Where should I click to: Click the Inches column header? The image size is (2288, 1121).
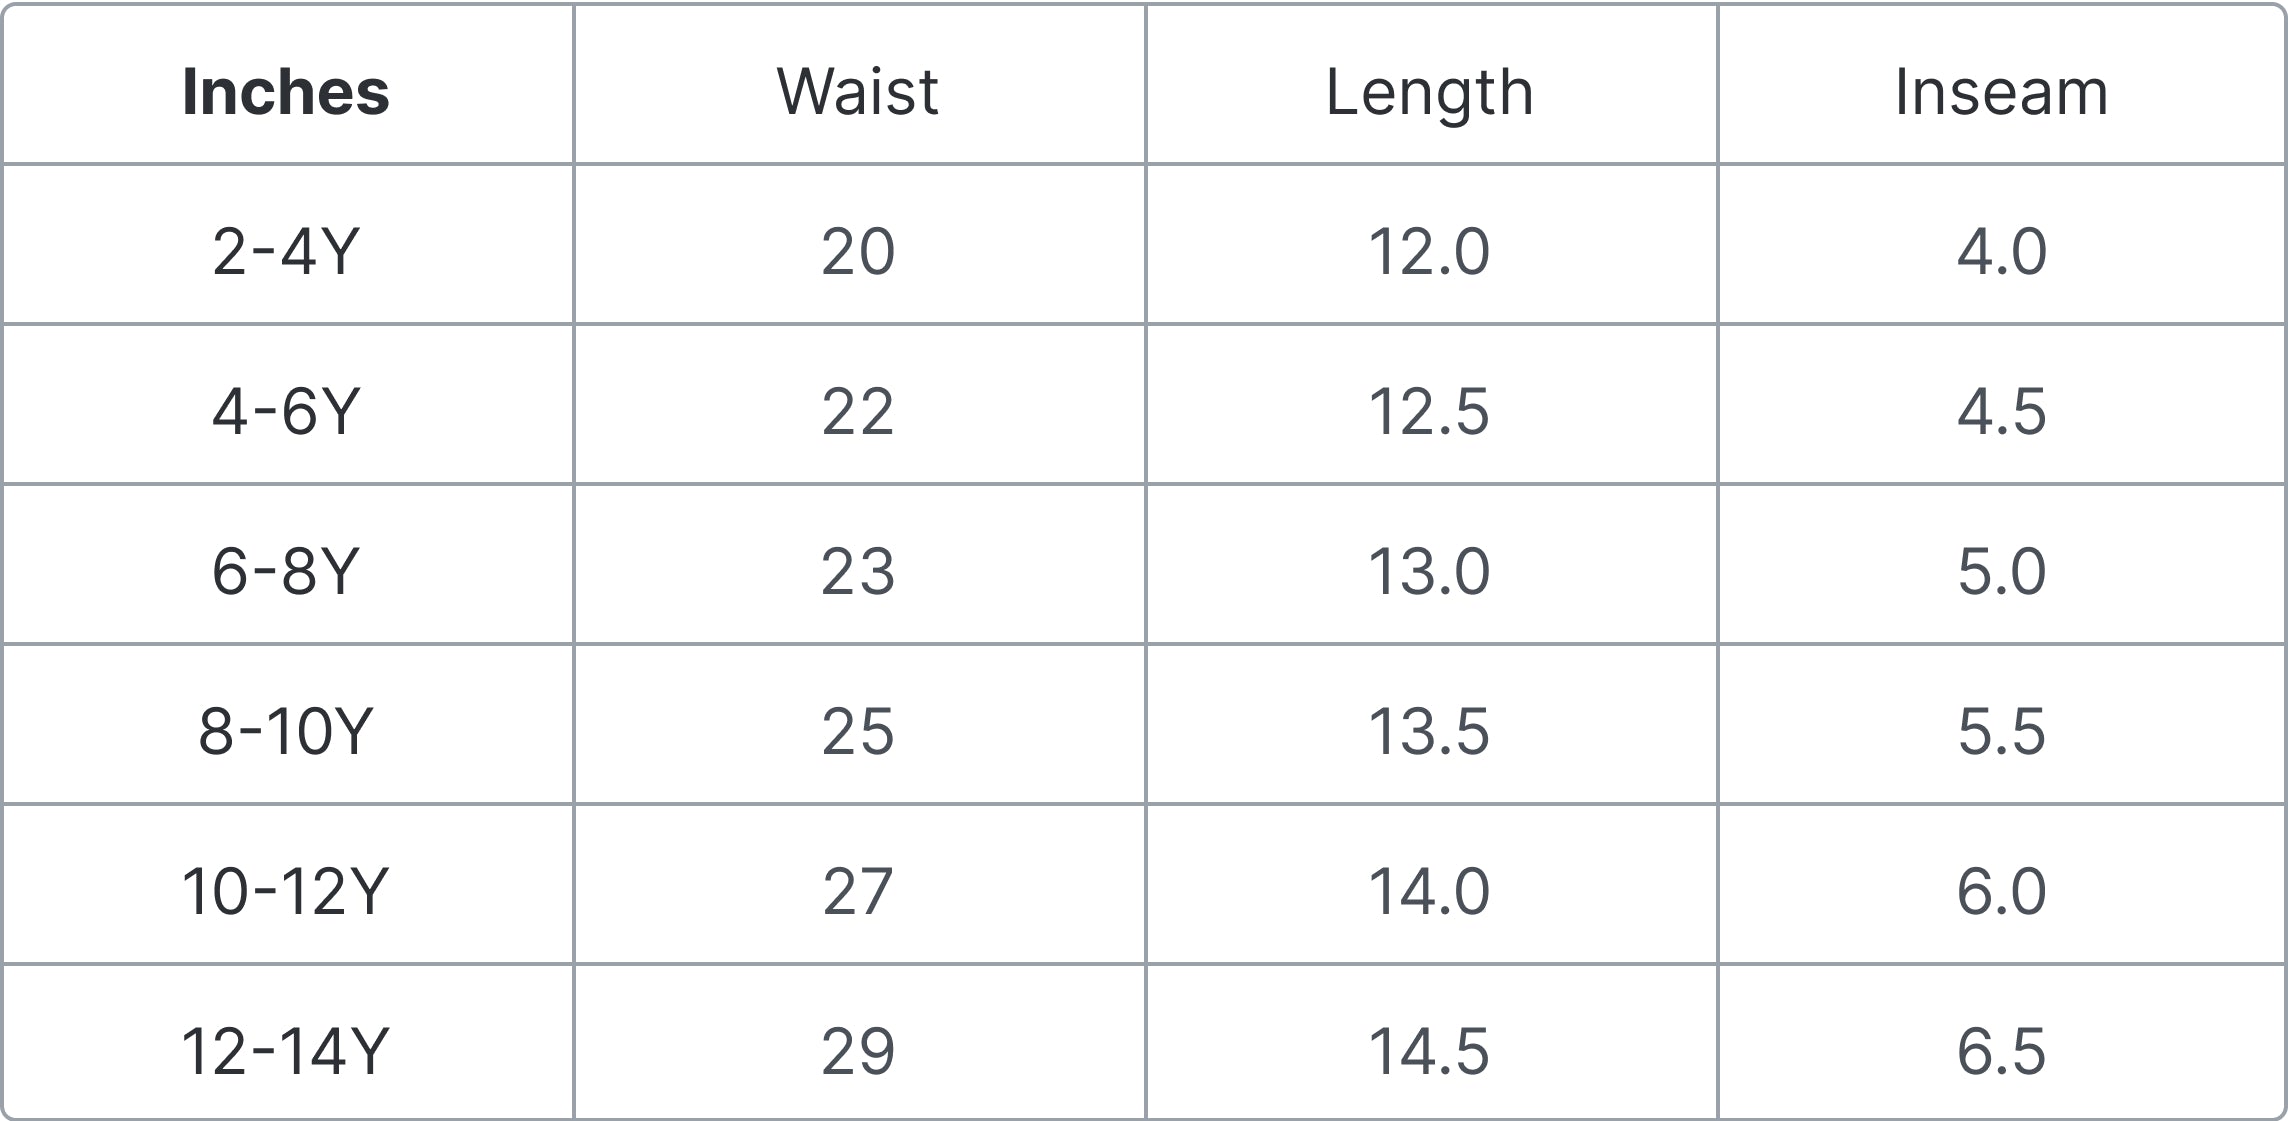point(286,92)
